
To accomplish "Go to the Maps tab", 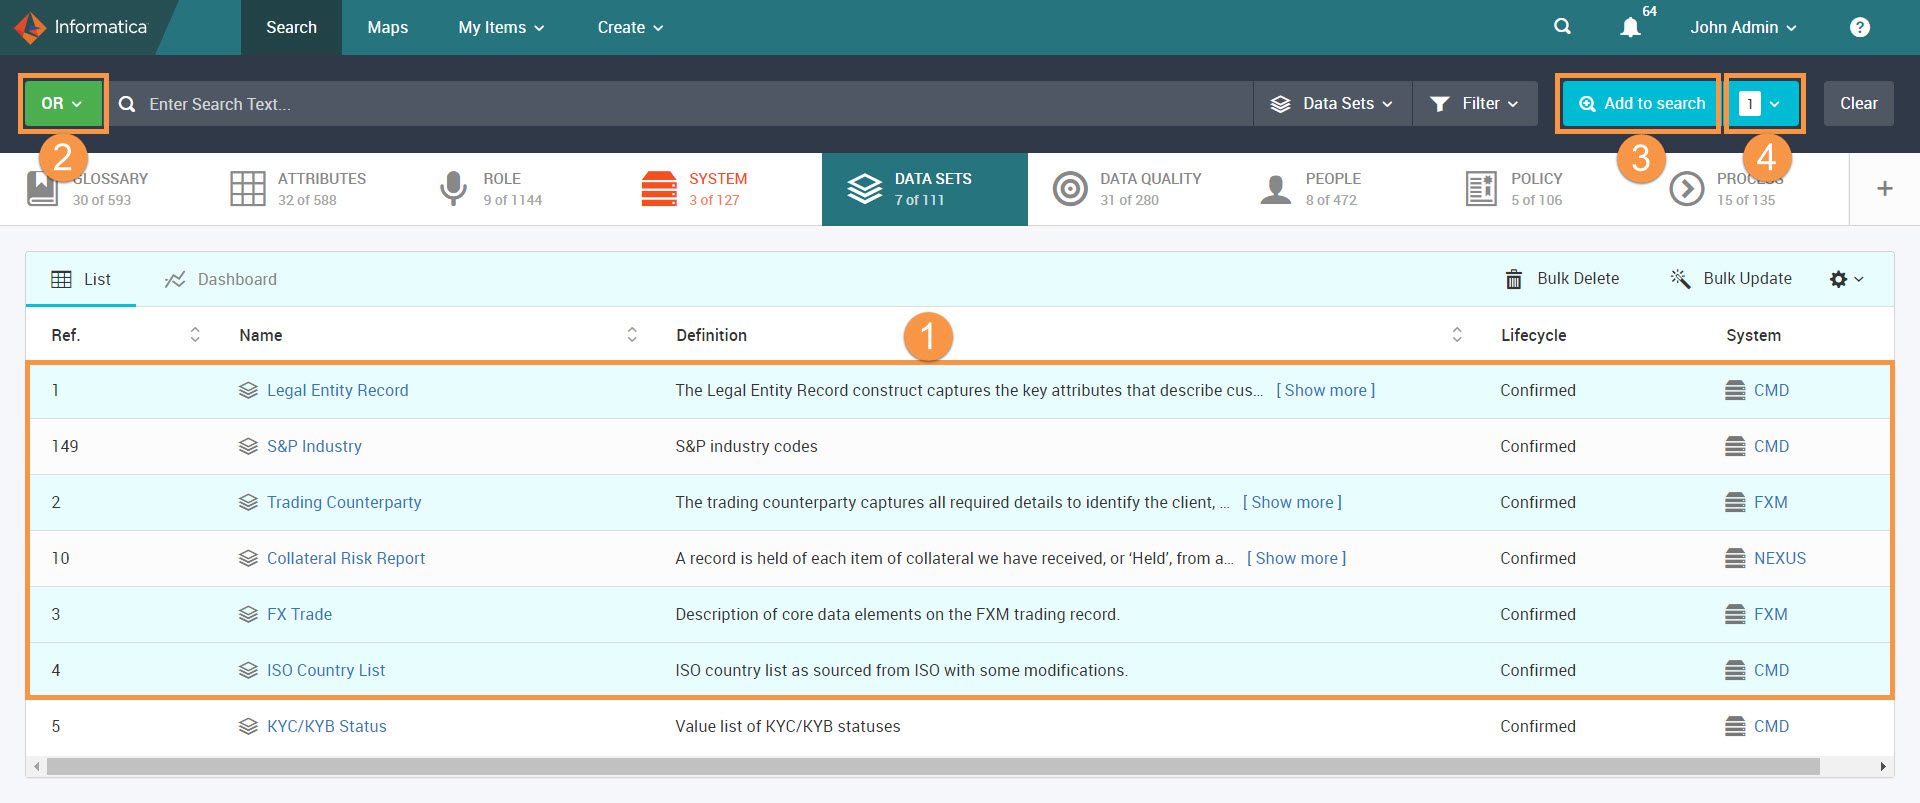I will point(387,27).
